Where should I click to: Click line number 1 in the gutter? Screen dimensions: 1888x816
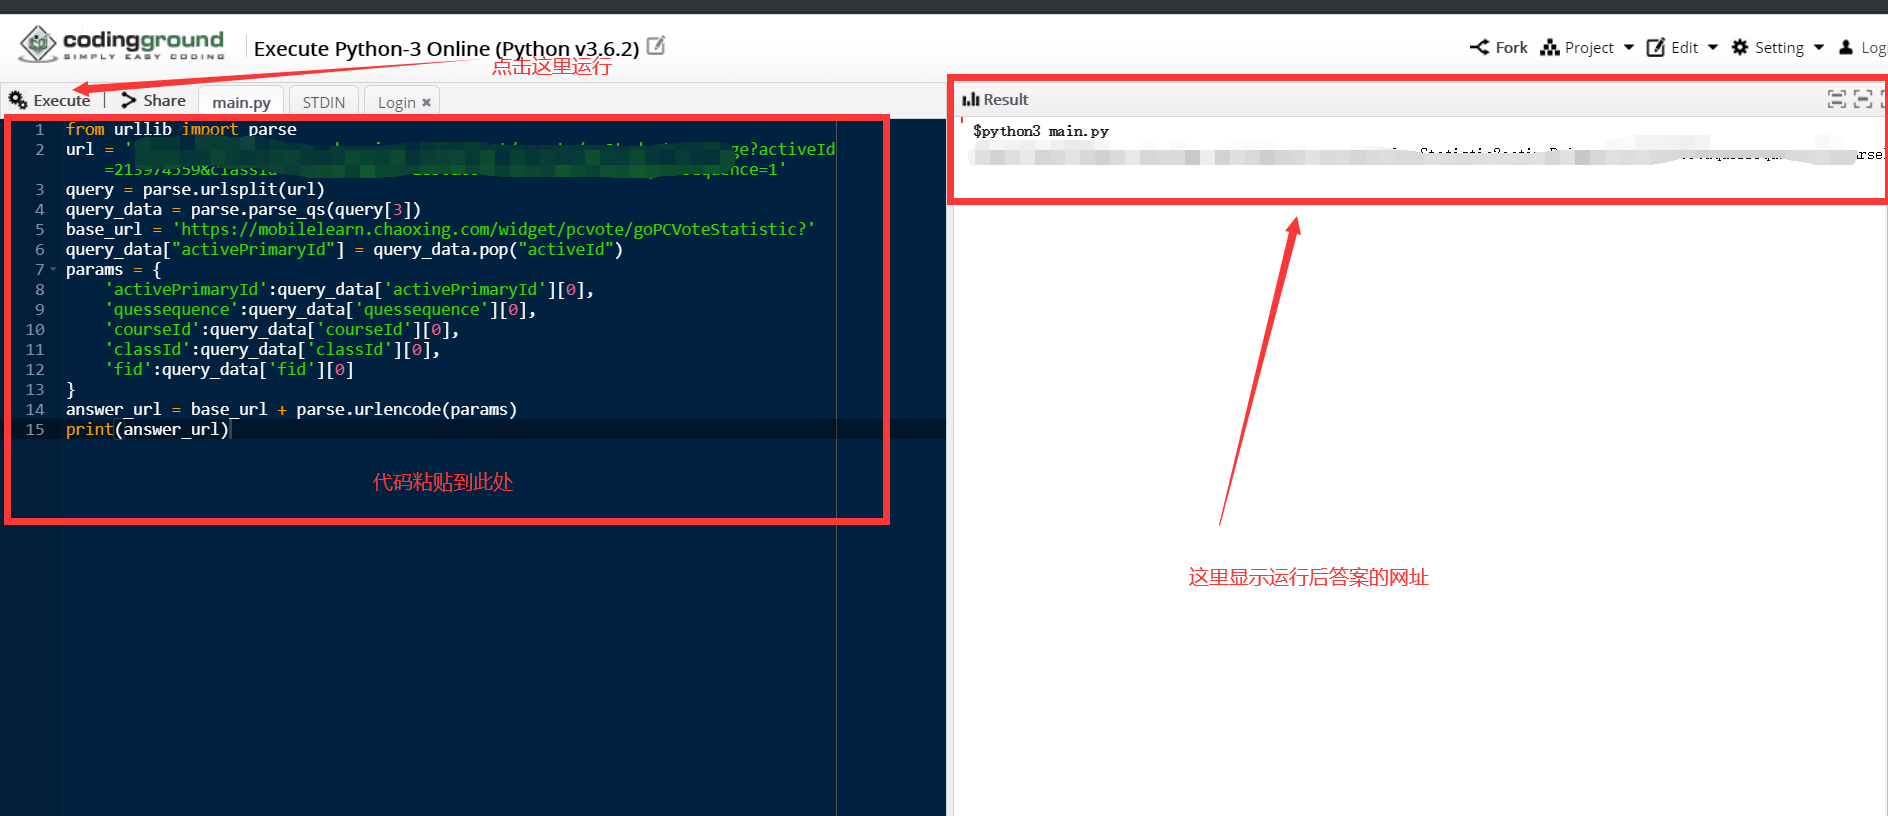coord(40,129)
